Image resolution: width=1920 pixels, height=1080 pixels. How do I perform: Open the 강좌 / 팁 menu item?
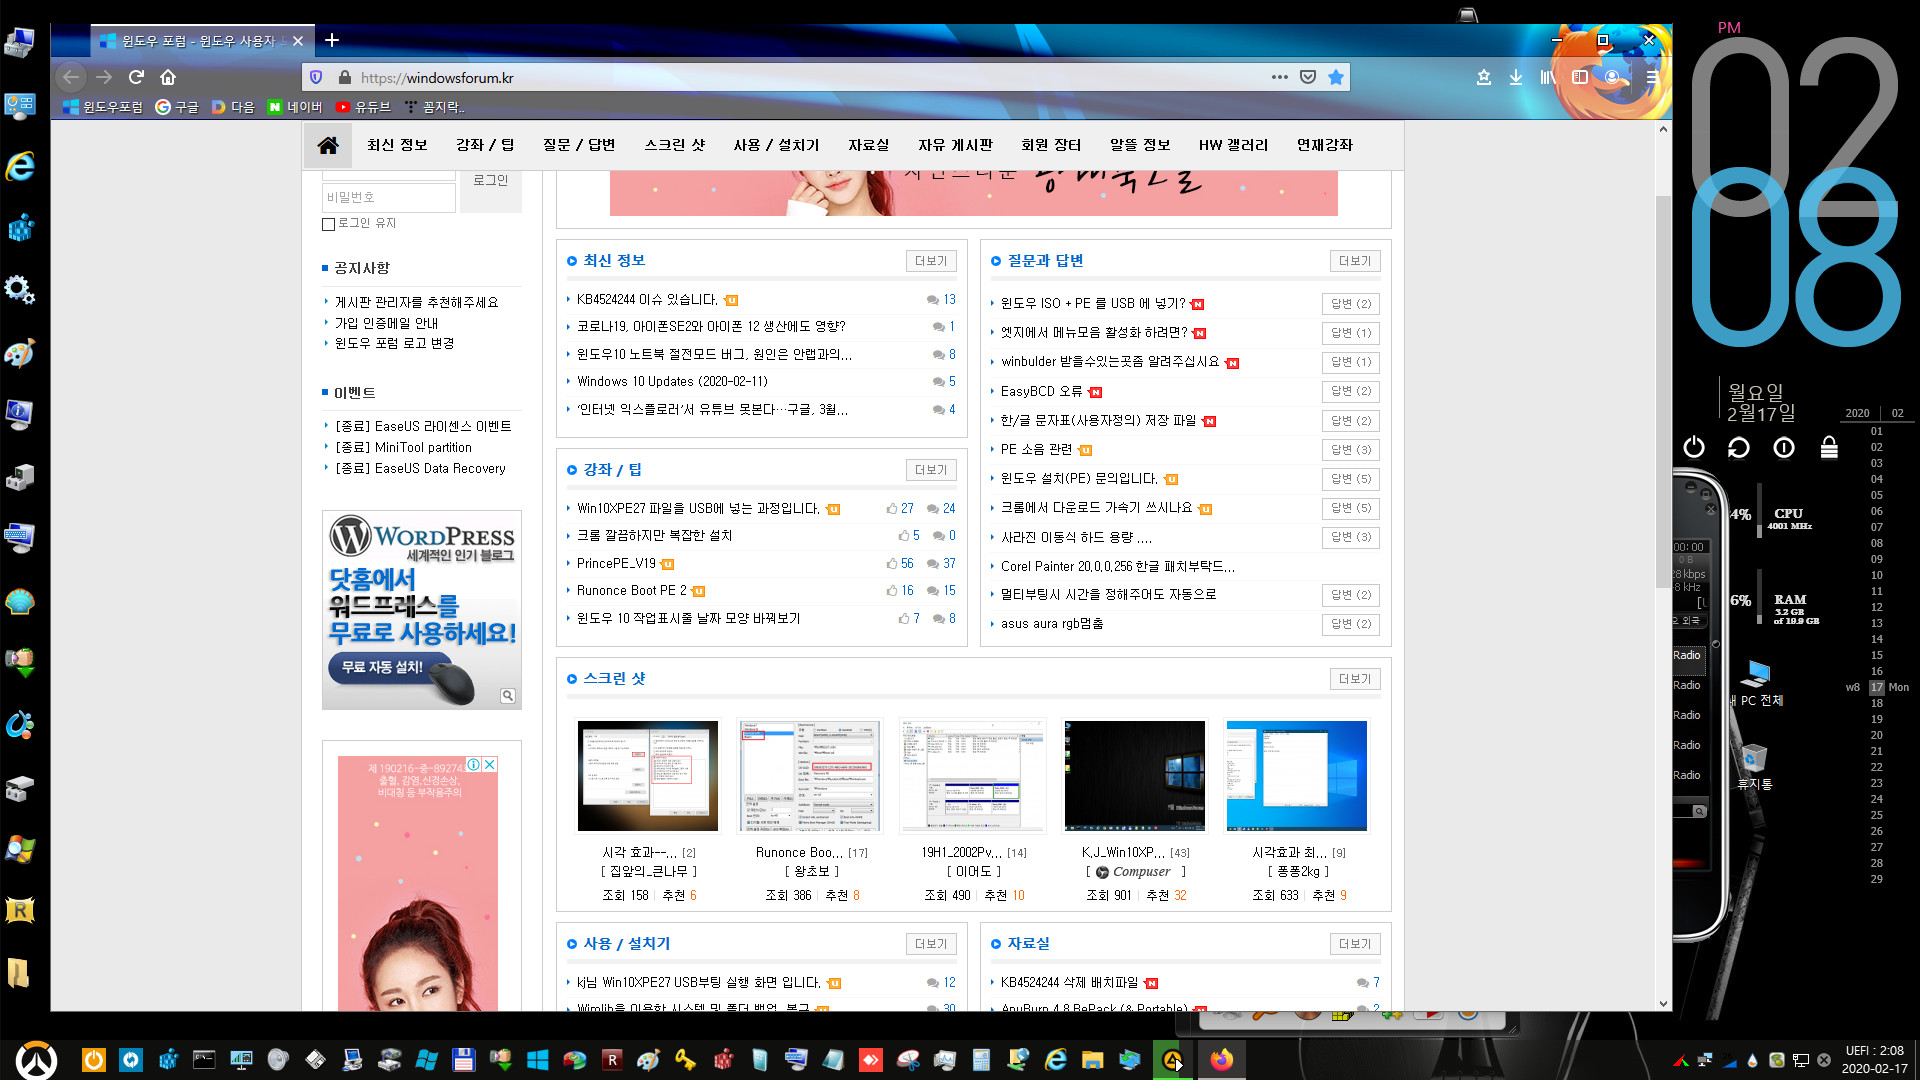point(485,145)
